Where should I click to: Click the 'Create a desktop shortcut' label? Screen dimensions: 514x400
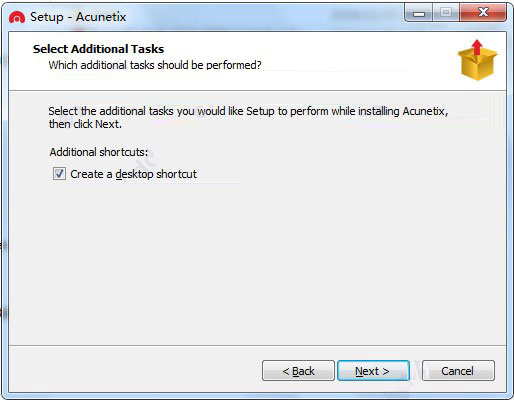point(133,174)
